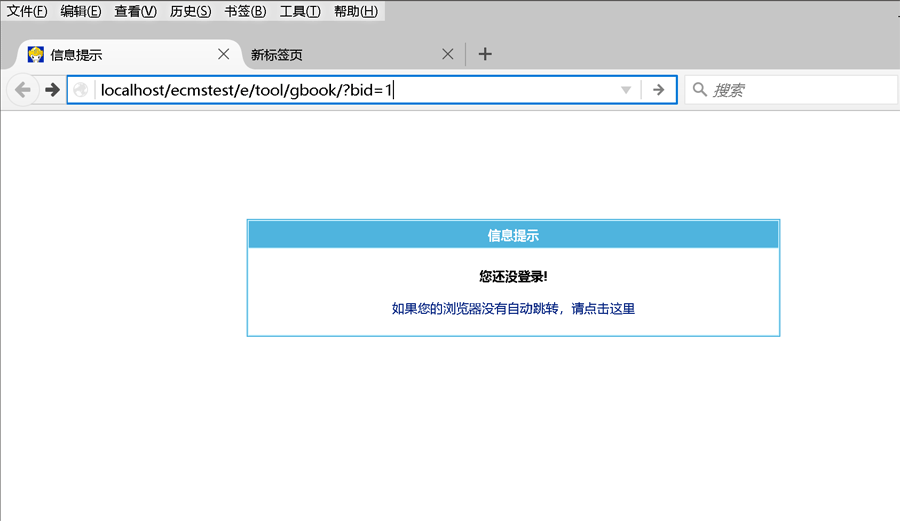Expand the address bar history dropdown
The image size is (900, 521).
point(626,90)
